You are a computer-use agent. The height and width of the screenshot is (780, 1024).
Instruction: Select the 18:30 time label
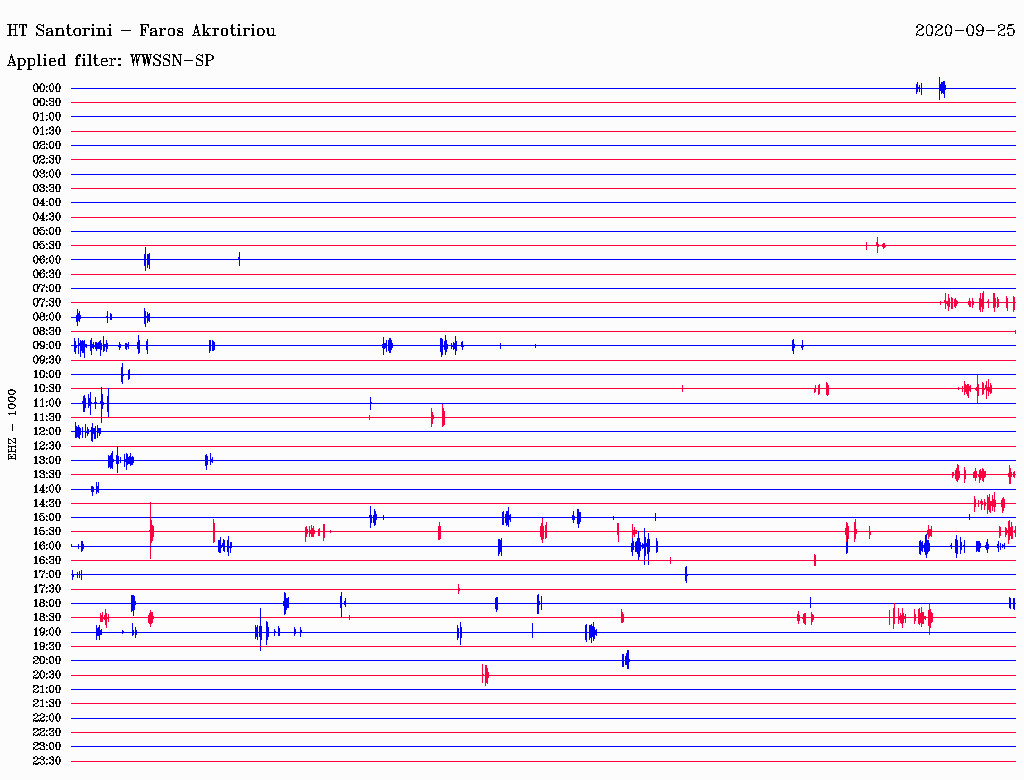[47, 618]
